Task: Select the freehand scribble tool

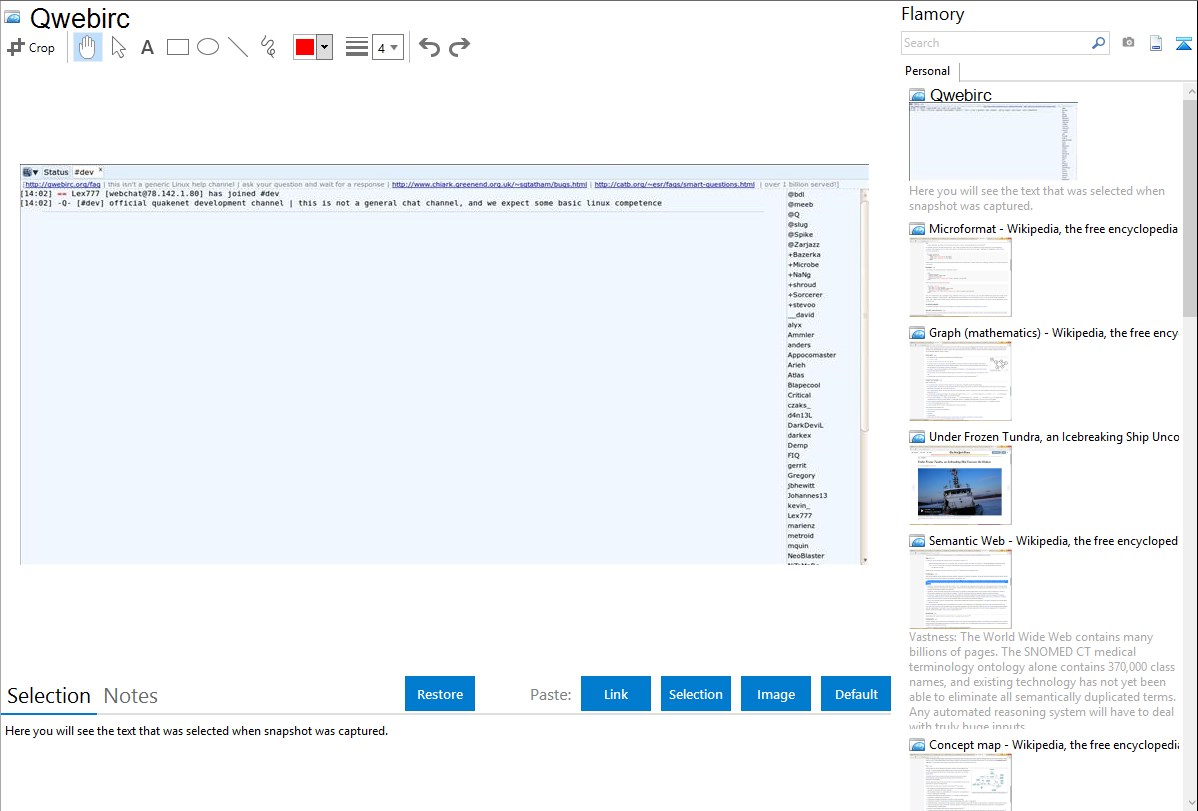Action: [x=268, y=47]
